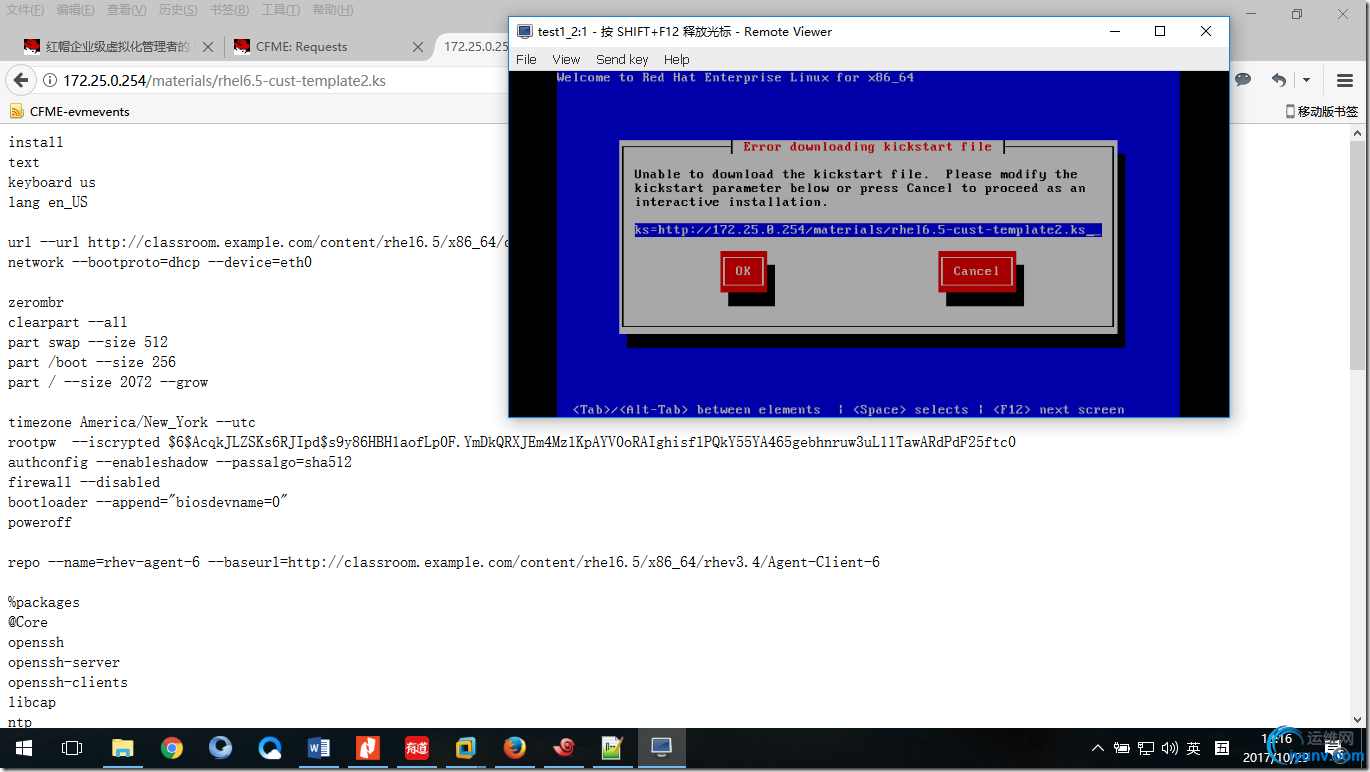1370x772 pixels.
Task: Open the View menu in Remote Viewer
Action: click(x=566, y=59)
